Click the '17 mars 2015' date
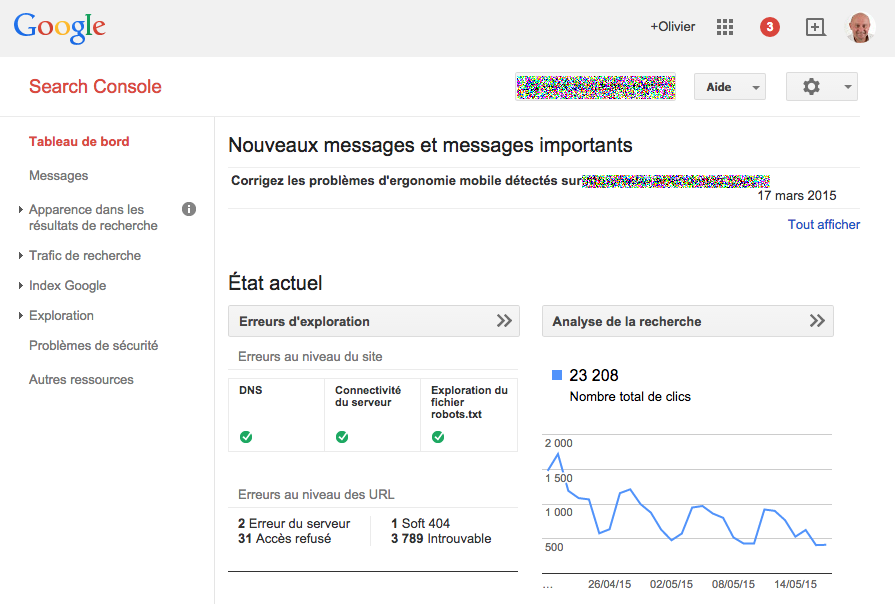The width and height of the screenshot is (895, 604). (x=796, y=196)
